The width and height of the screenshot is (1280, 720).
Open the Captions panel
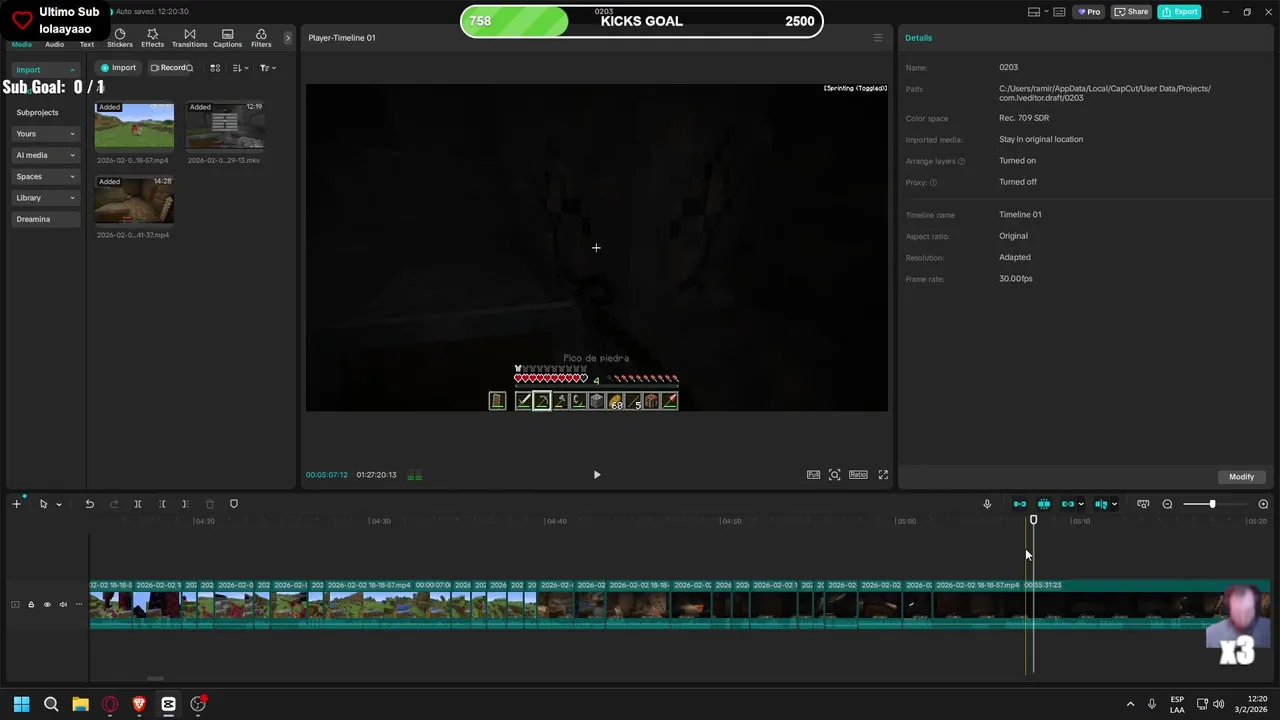[227, 38]
